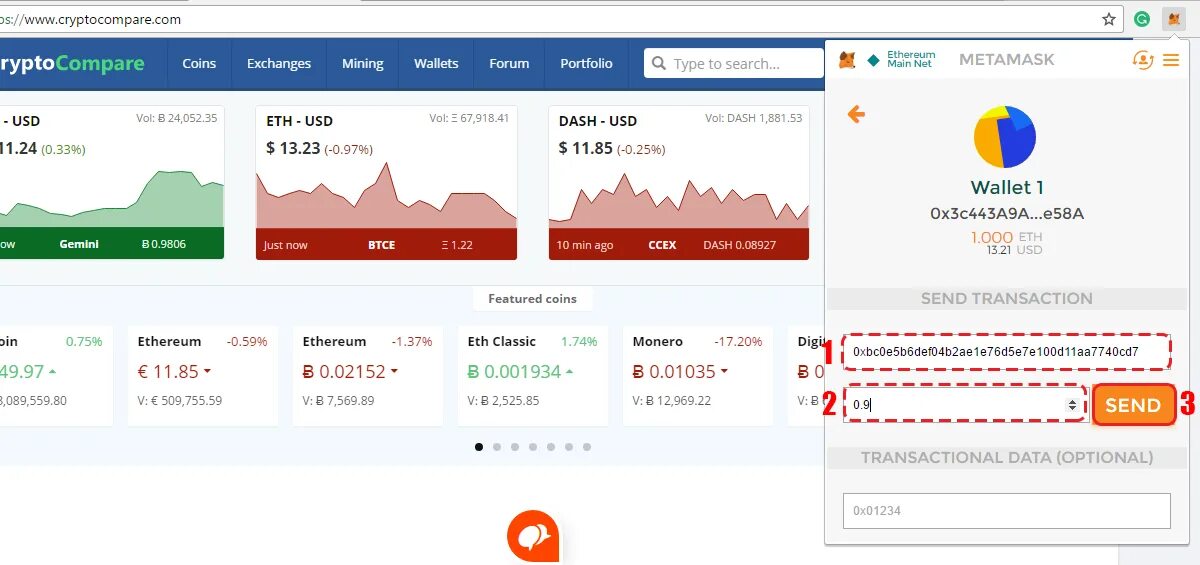Click the Ethereum € 11.85 coin title
The height and width of the screenshot is (565, 1200).
click(169, 341)
